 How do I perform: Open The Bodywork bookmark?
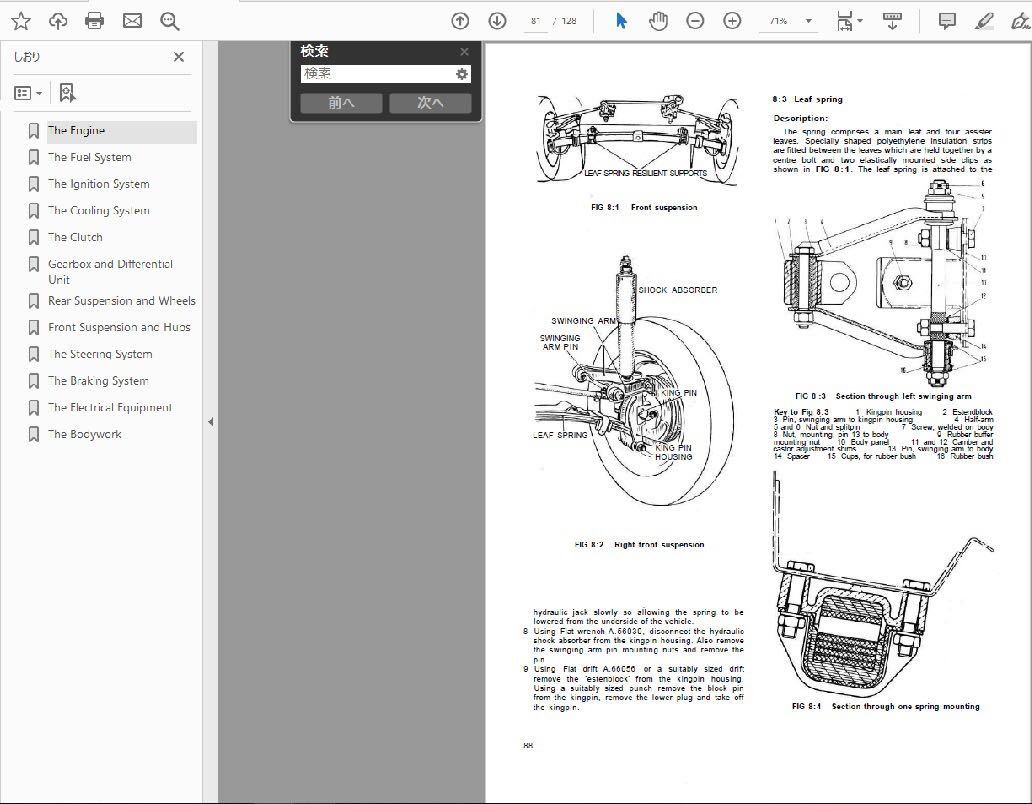click(85, 434)
